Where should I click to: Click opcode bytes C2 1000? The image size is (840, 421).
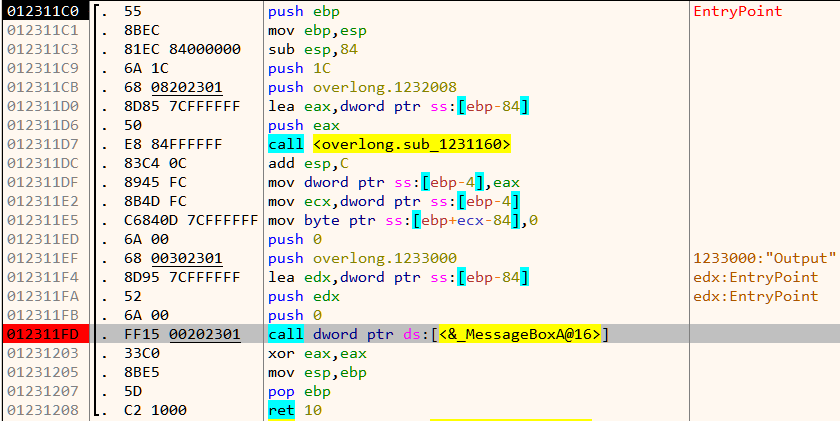tap(155, 410)
